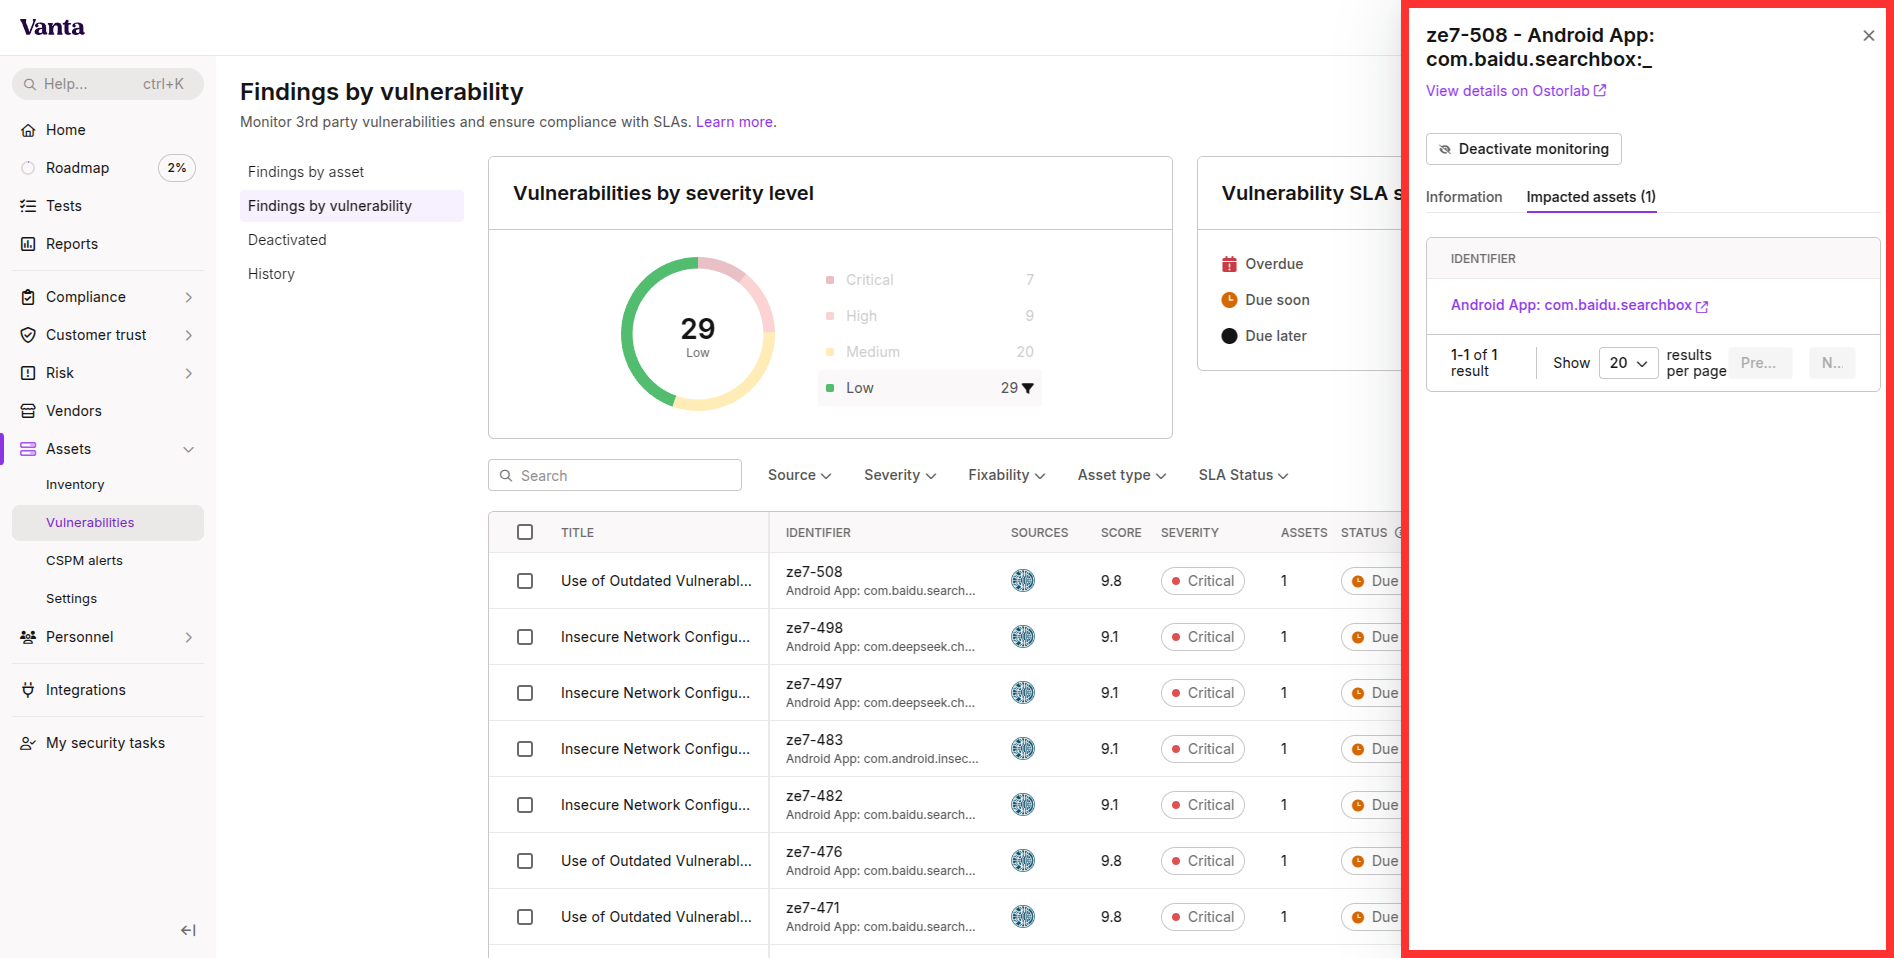Click the Help search box
The height and width of the screenshot is (958, 1894).
[x=108, y=84]
